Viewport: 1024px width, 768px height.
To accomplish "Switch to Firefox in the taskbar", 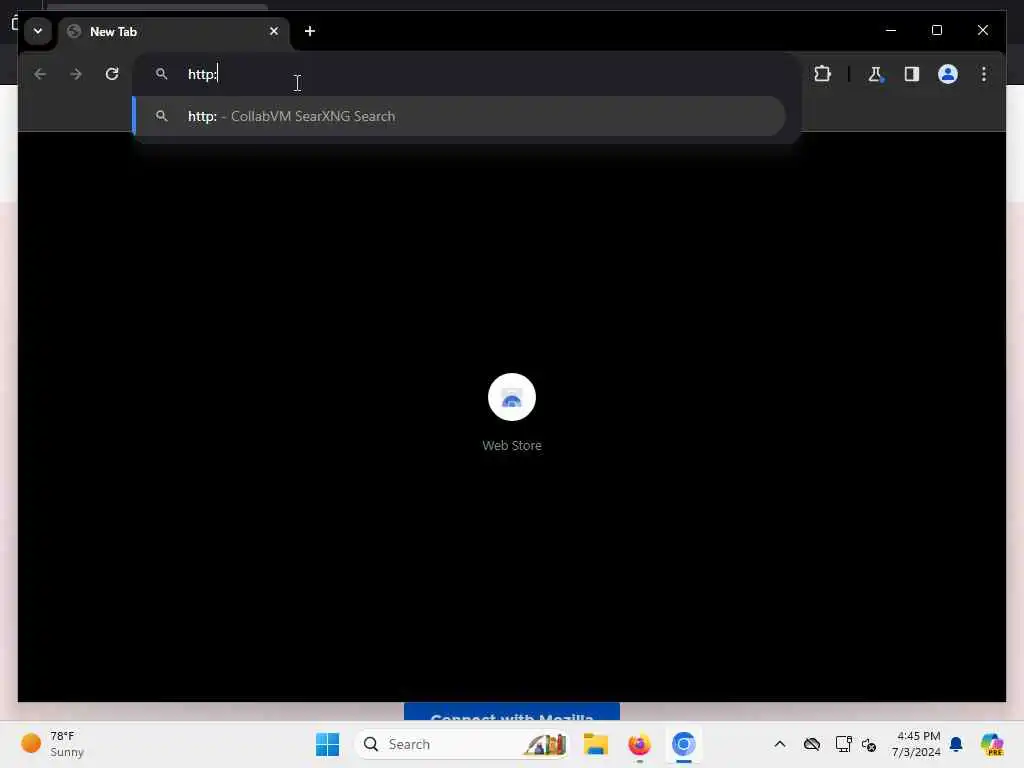I will coord(639,744).
